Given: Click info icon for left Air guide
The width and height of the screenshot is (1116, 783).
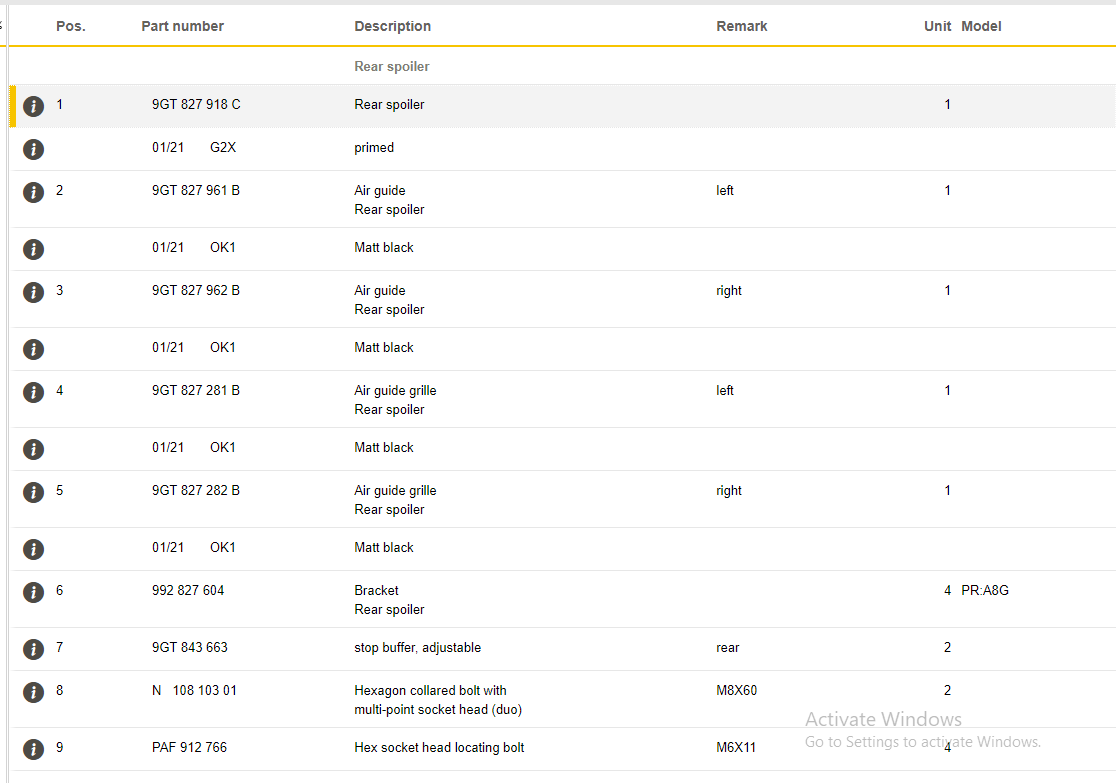Looking at the screenshot, I should [x=34, y=192].
